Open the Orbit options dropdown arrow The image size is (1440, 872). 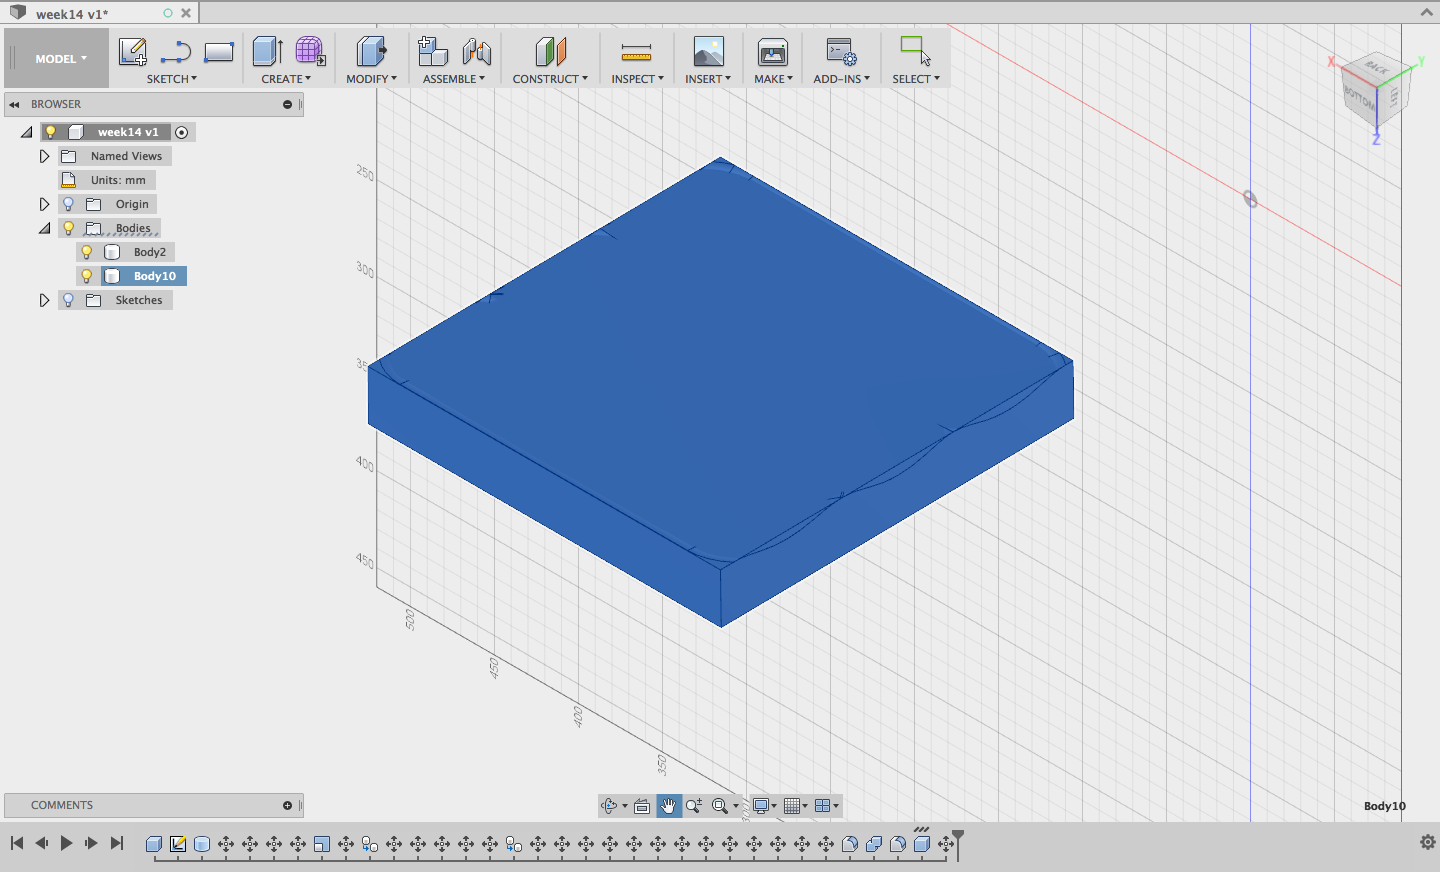pos(625,806)
